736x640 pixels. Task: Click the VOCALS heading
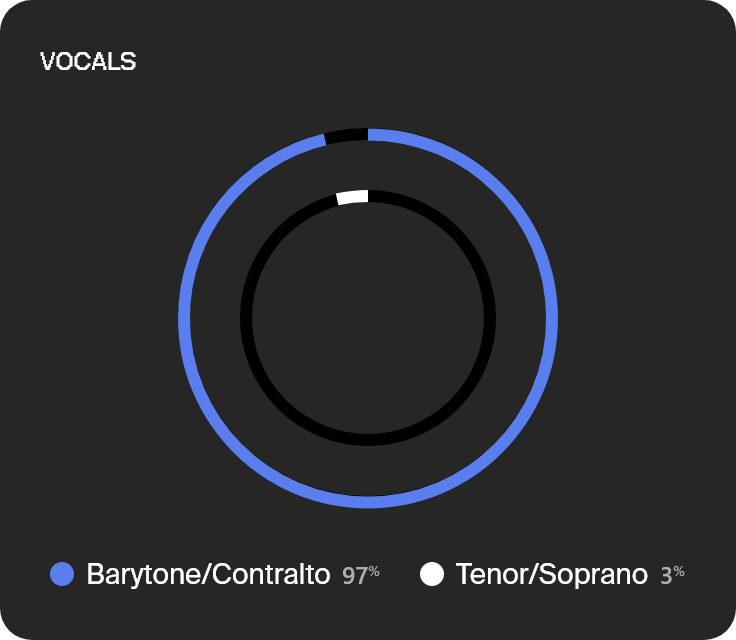pos(88,62)
